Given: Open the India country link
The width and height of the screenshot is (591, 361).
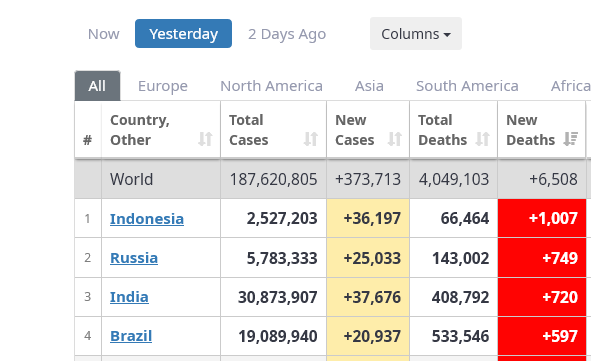Looking at the screenshot, I should click(129, 297).
